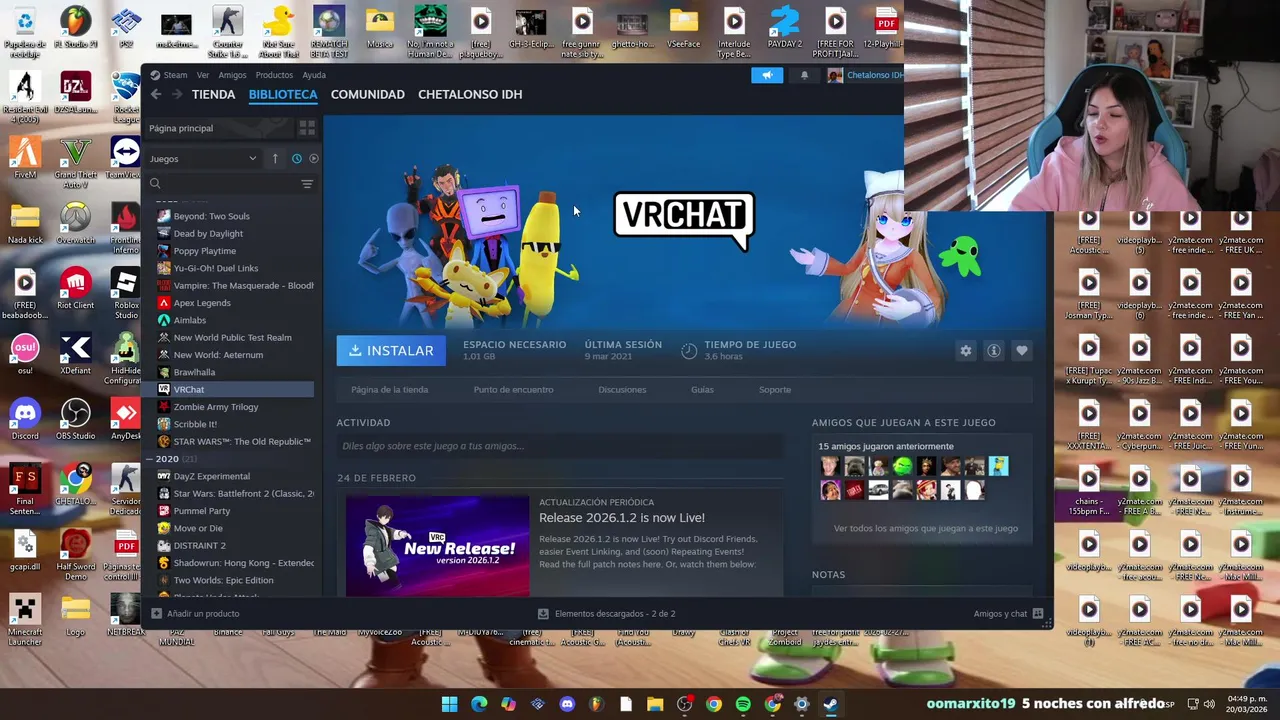Select Zombie Army Trilogy in library
The height and width of the screenshot is (720, 1280).
(216, 407)
